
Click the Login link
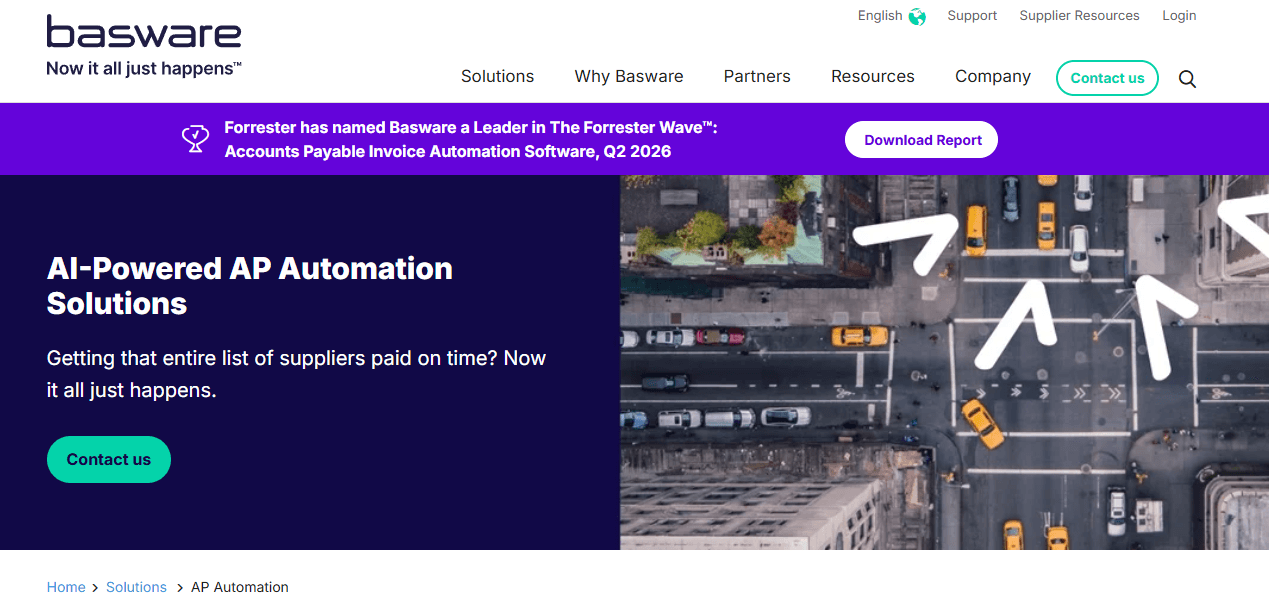pyautogui.click(x=1179, y=16)
